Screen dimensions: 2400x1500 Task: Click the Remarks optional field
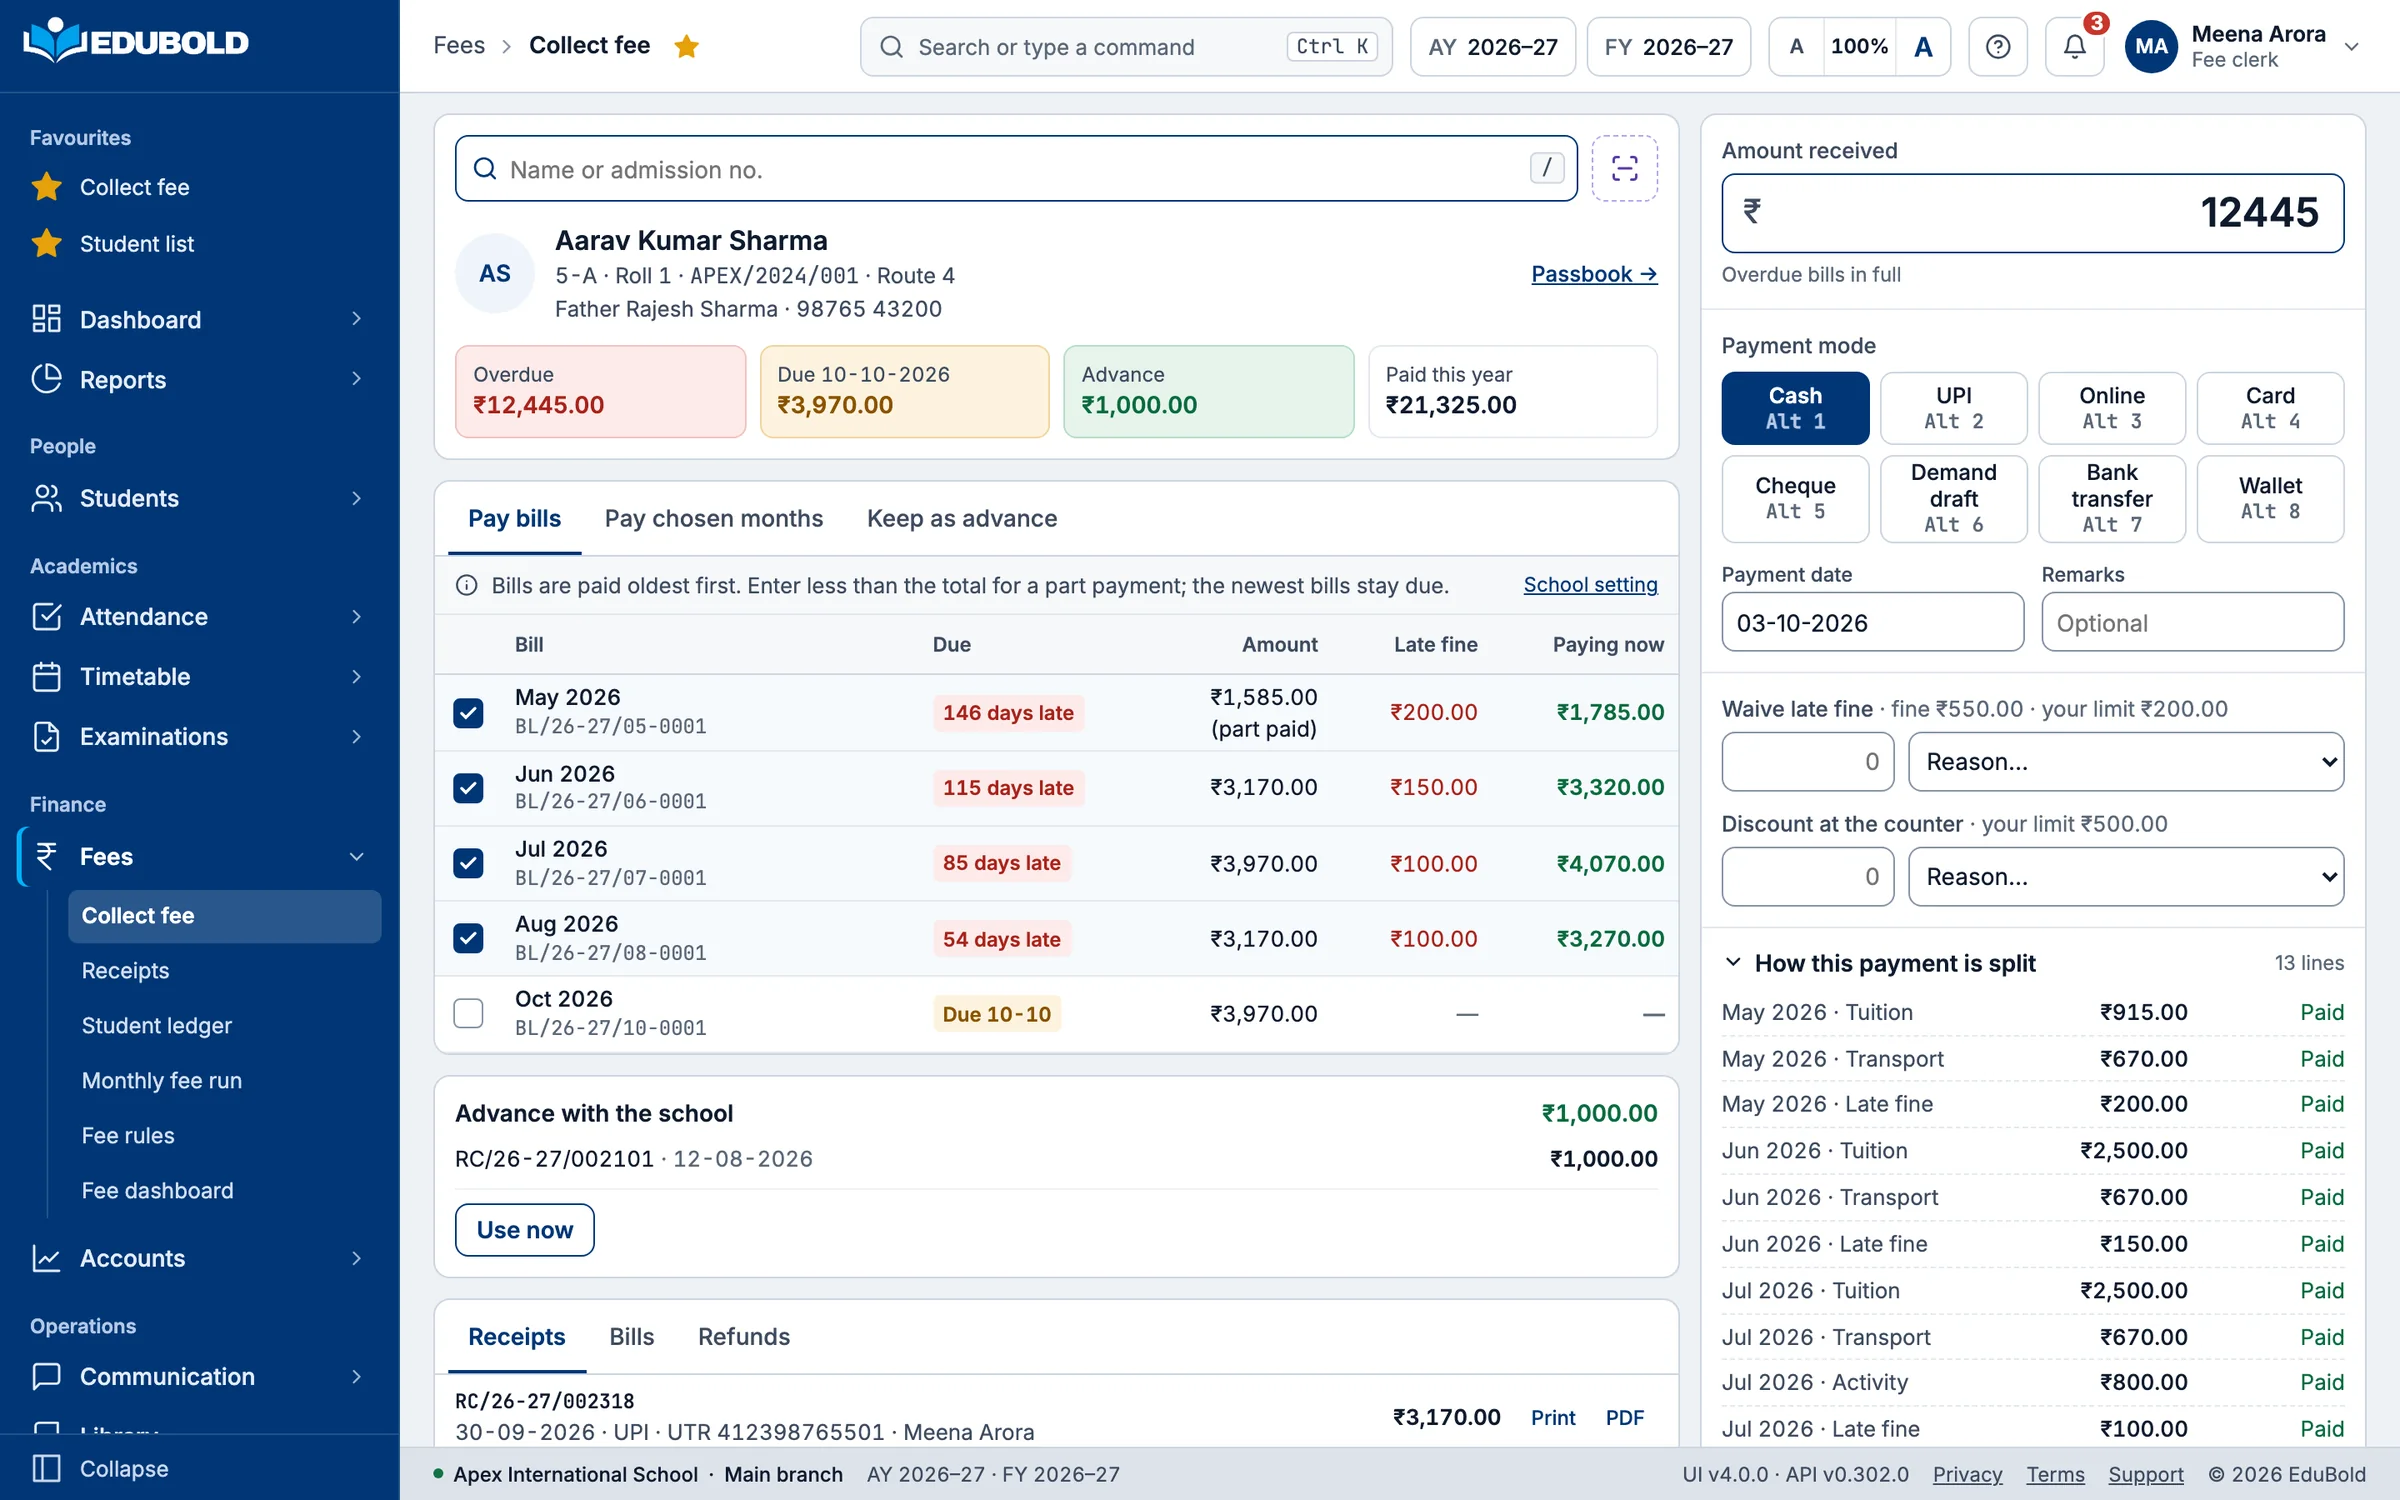click(2192, 622)
